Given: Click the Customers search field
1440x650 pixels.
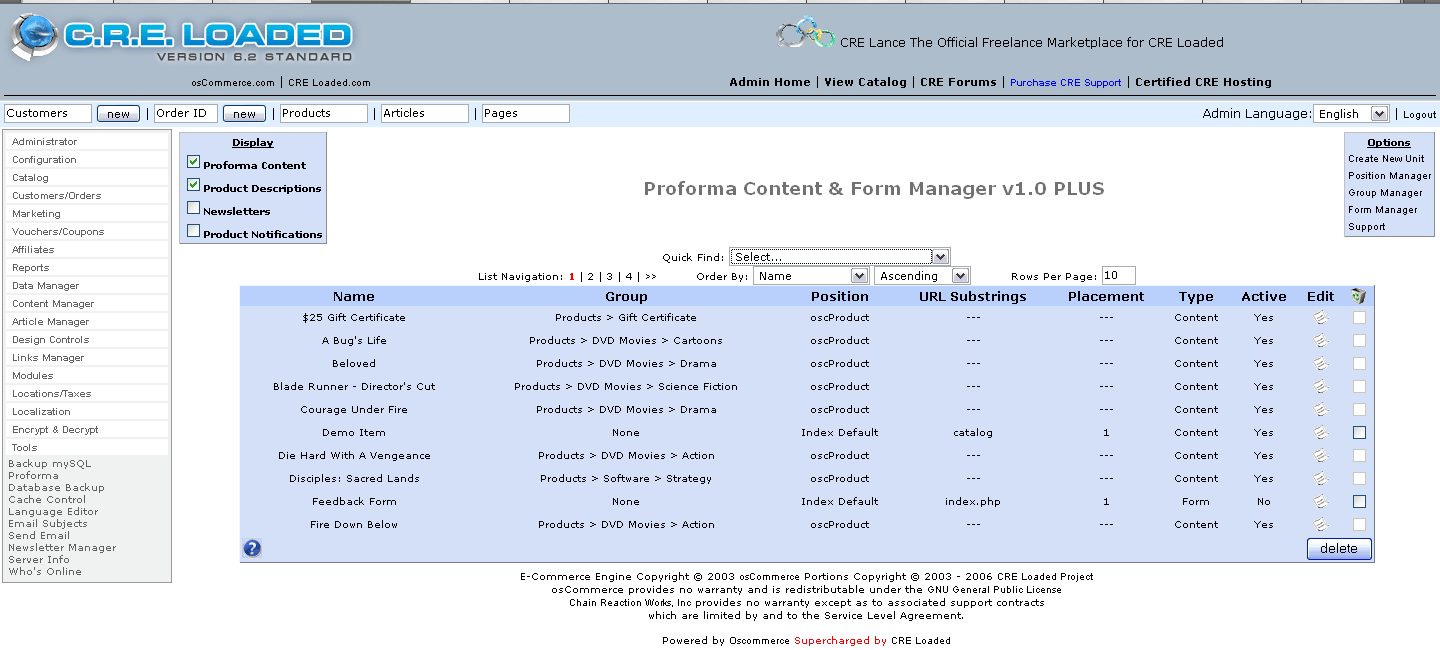Looking at the screenshot, I should 48,114.
